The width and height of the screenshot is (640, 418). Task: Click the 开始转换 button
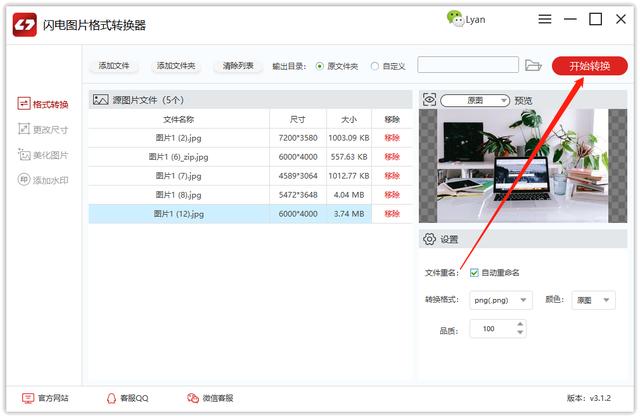point(589,66)
